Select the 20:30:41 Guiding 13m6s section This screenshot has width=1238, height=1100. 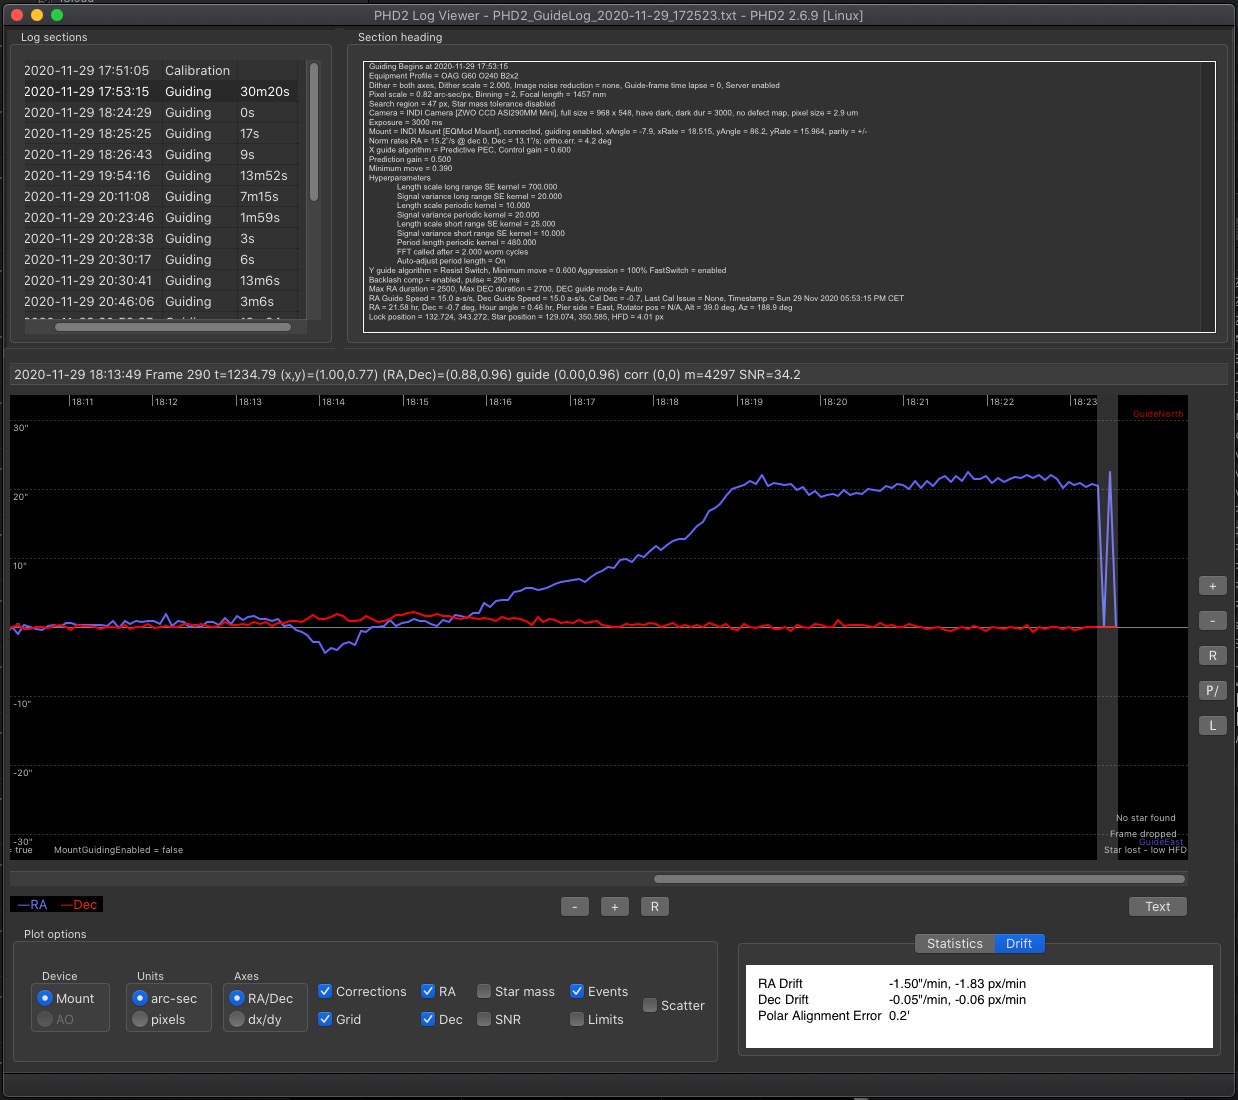click(160, 280)
